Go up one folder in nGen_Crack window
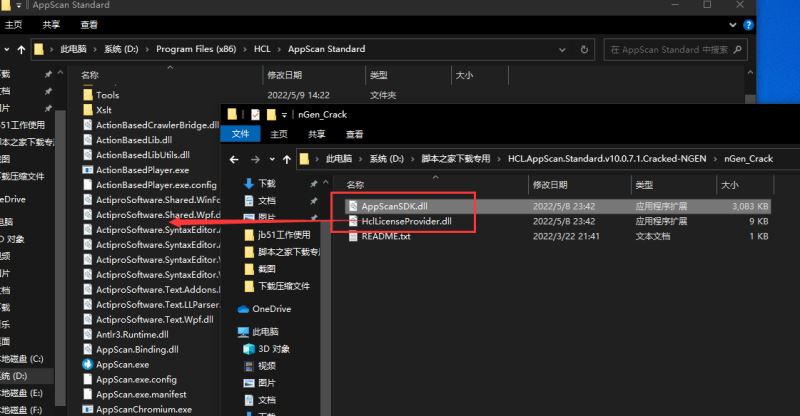 (x=287, y=159)
